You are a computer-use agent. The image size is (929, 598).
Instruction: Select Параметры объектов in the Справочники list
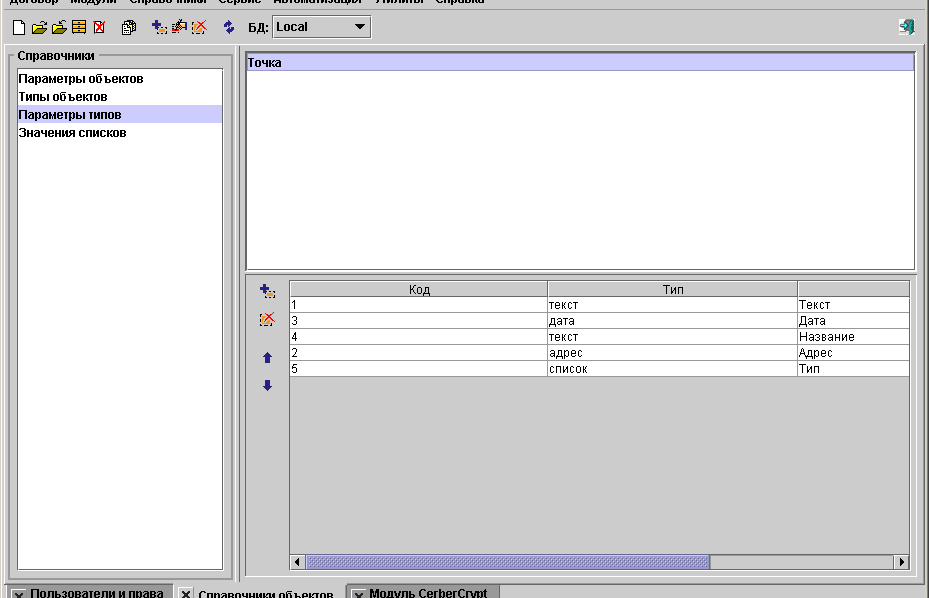(81, 78)
